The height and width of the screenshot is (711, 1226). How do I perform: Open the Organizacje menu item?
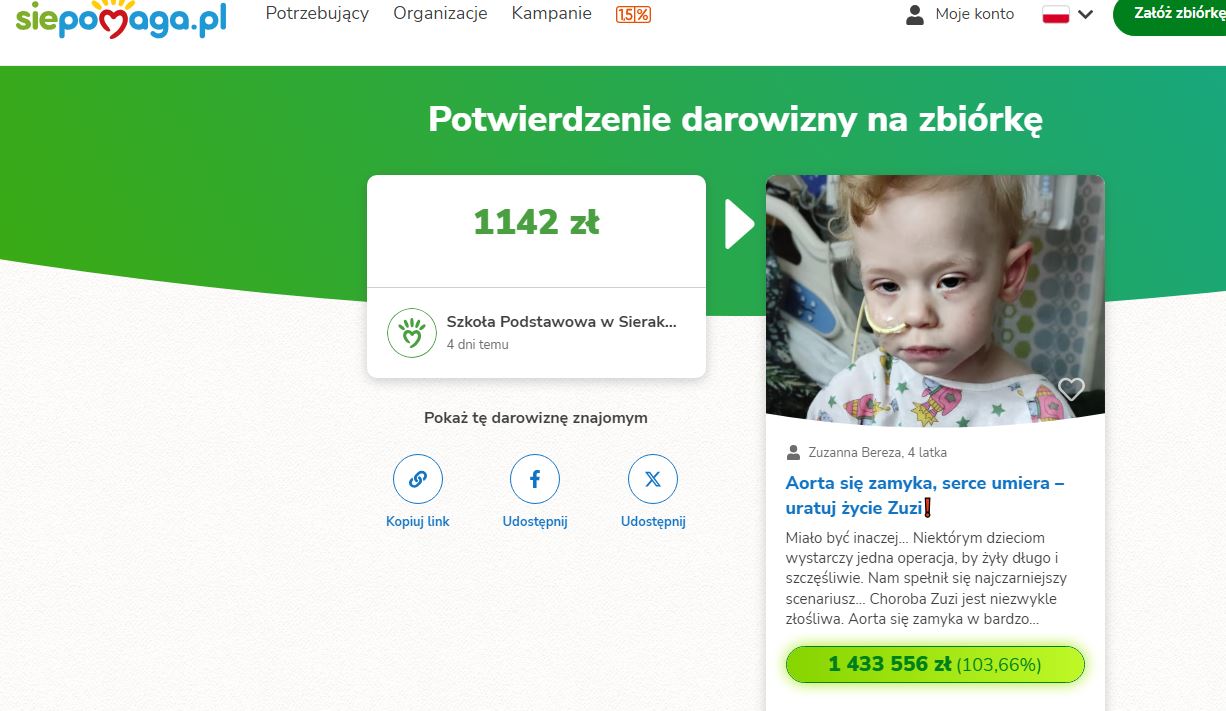(x=440, y=13)
